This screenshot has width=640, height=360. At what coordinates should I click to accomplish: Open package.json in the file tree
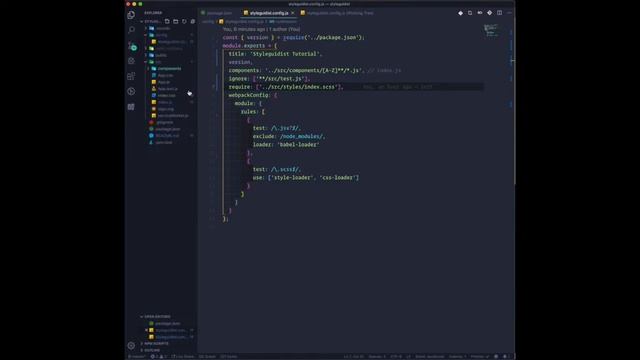tap(167, 129)
